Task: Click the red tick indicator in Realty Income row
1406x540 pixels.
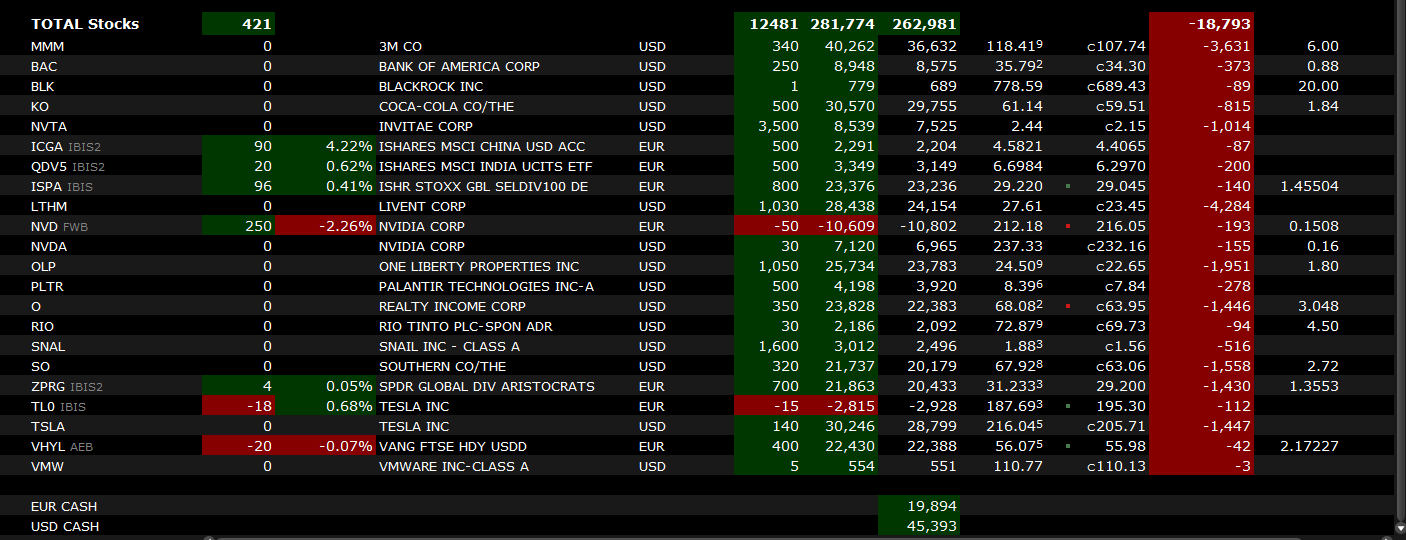Action: [x=1068, y=306]
